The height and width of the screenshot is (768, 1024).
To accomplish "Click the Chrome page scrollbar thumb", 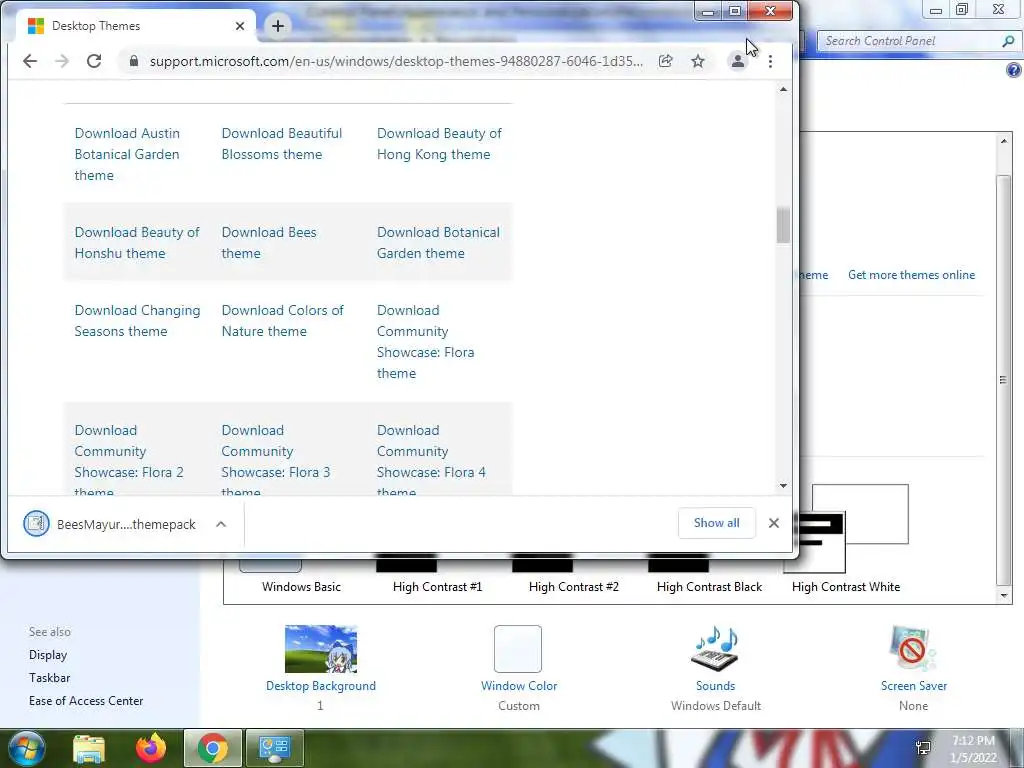I will (783, 225).
